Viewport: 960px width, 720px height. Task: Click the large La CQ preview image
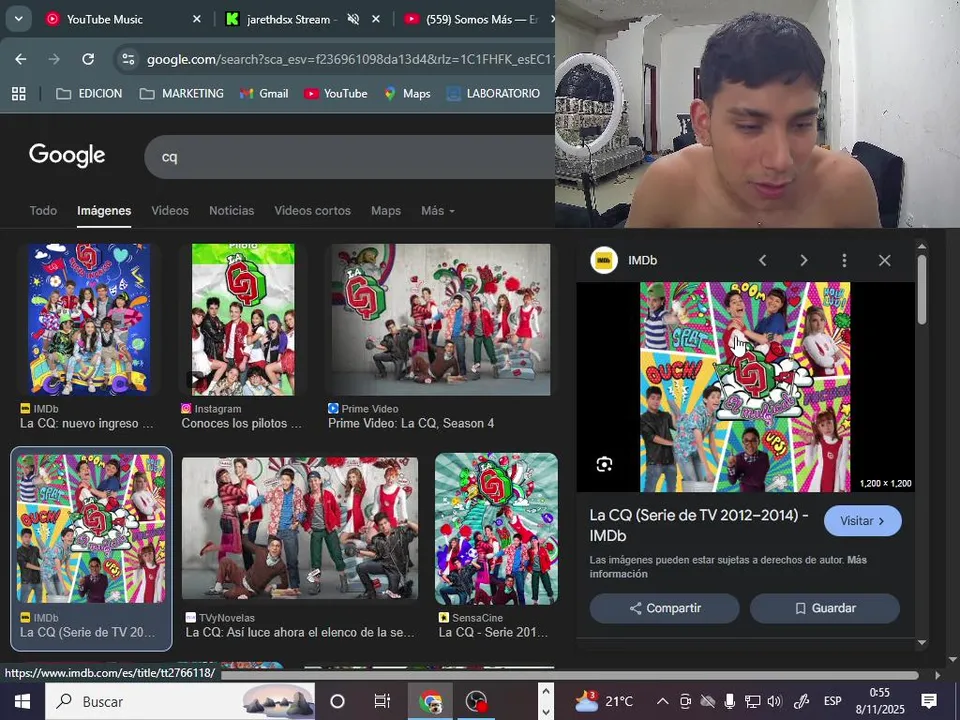point(745,387)
